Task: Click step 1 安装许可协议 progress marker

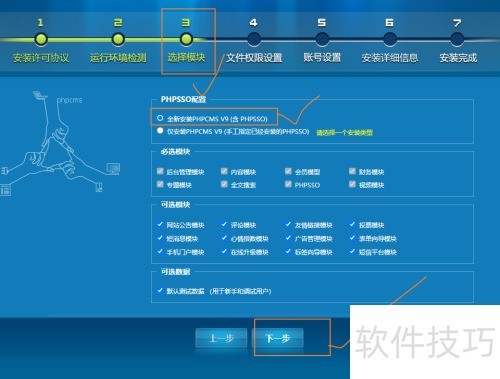Action: pos(41,39)
